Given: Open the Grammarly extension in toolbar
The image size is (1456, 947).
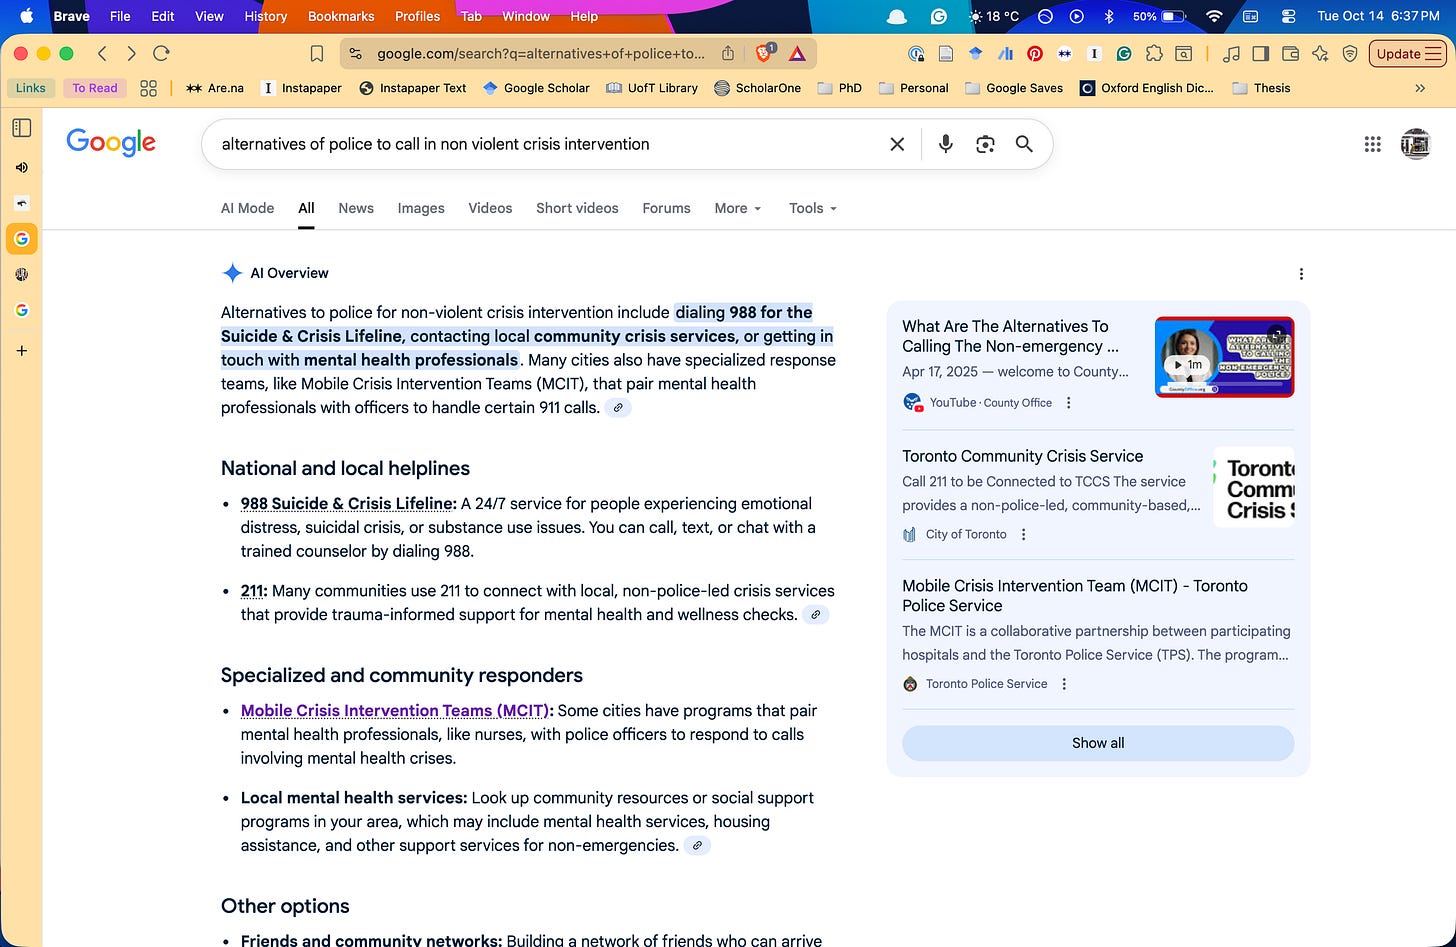Looking at the screenshot, I should point(1124,54).
